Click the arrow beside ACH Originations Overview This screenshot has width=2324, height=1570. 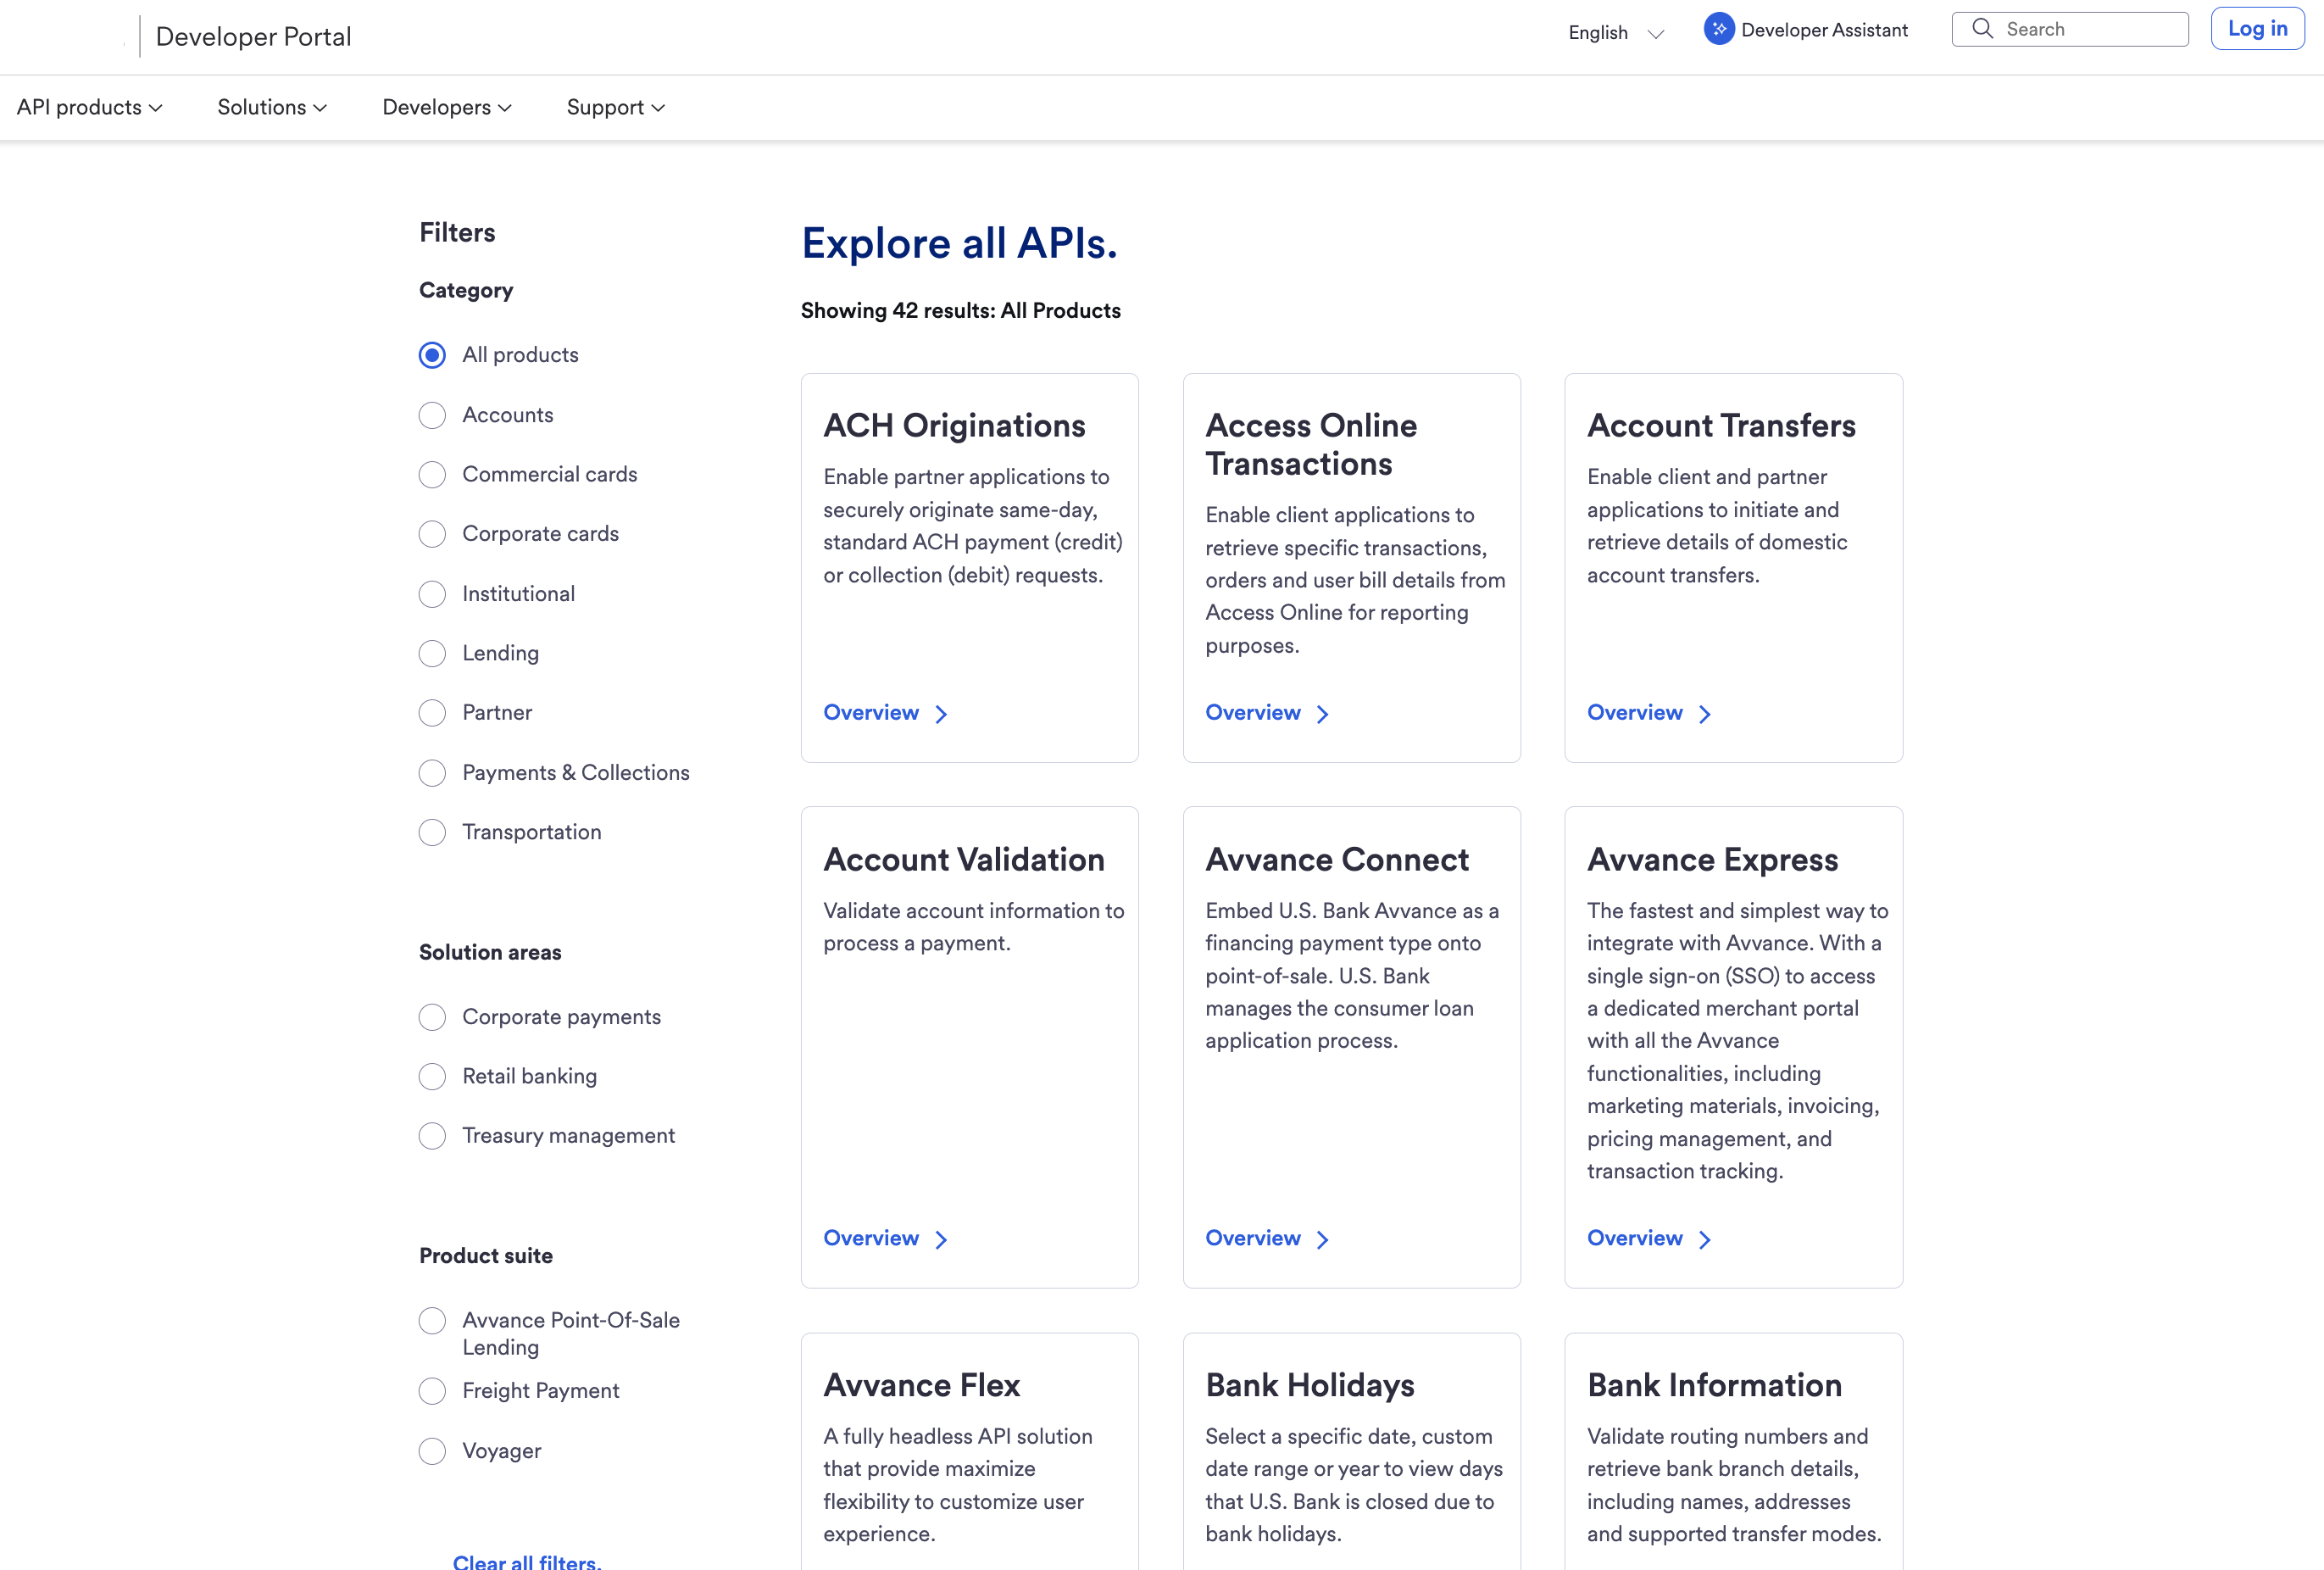pos(941,714)
